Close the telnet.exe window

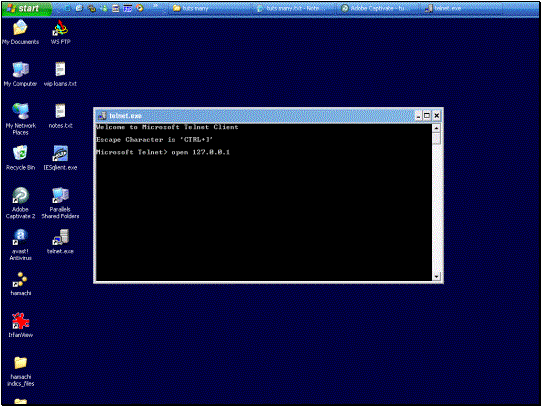coord(436,116)
